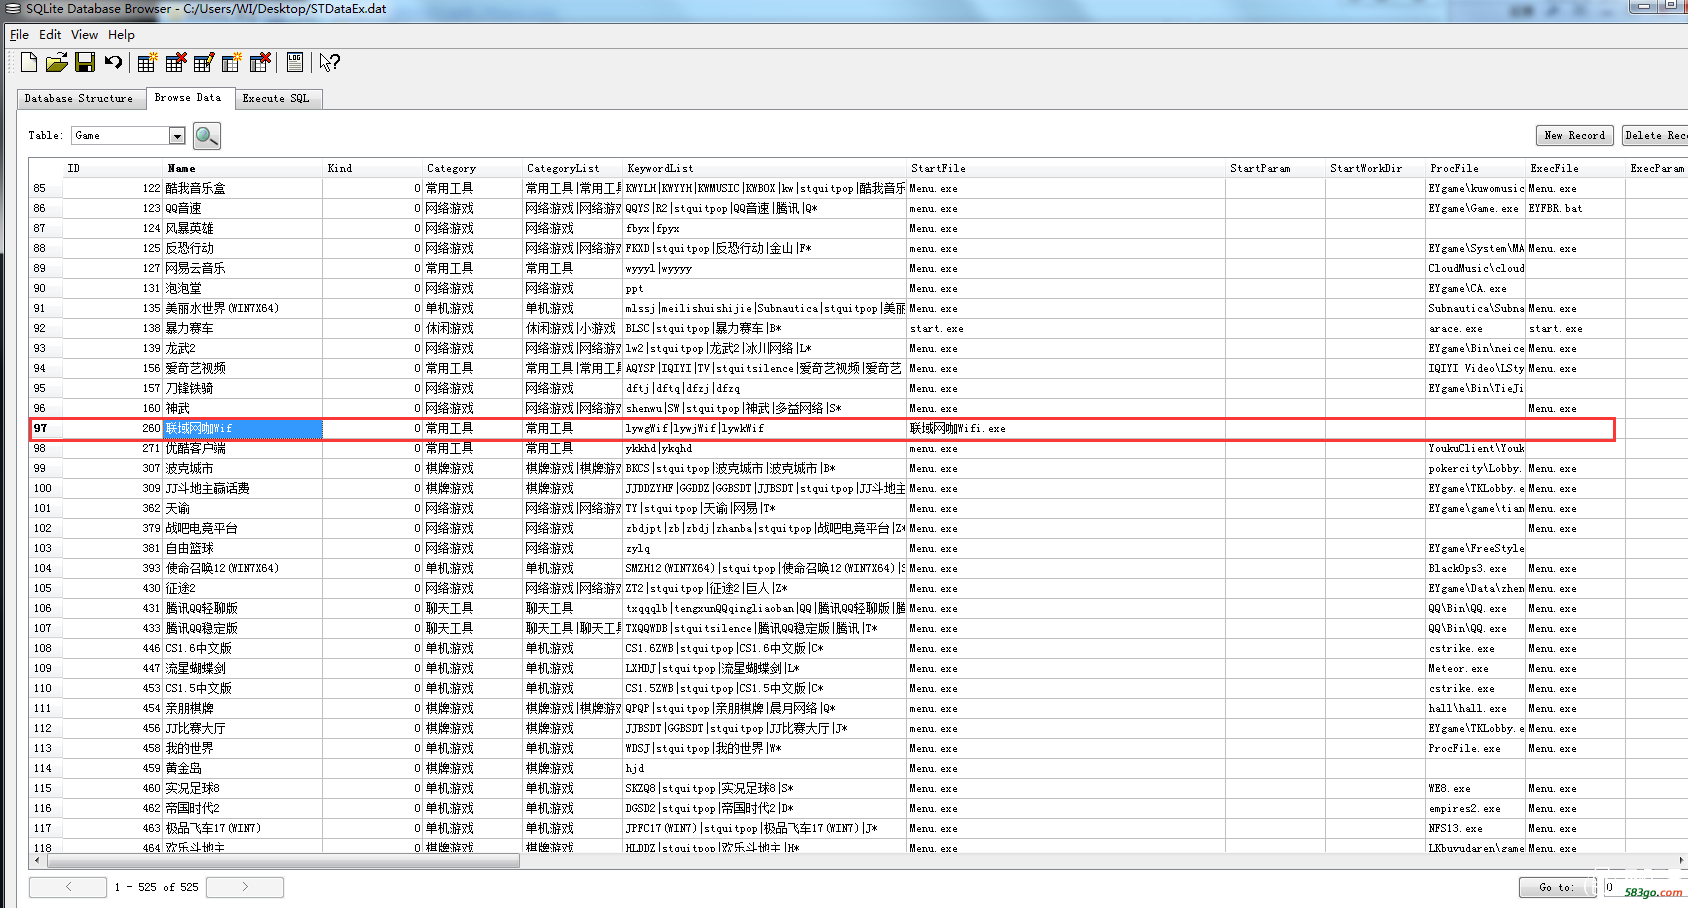Image resolution: width=1688 pixels, height=908 pixels.
Task: Click the Delete Table toolbar icon
Action: click(x=176, y=62)
